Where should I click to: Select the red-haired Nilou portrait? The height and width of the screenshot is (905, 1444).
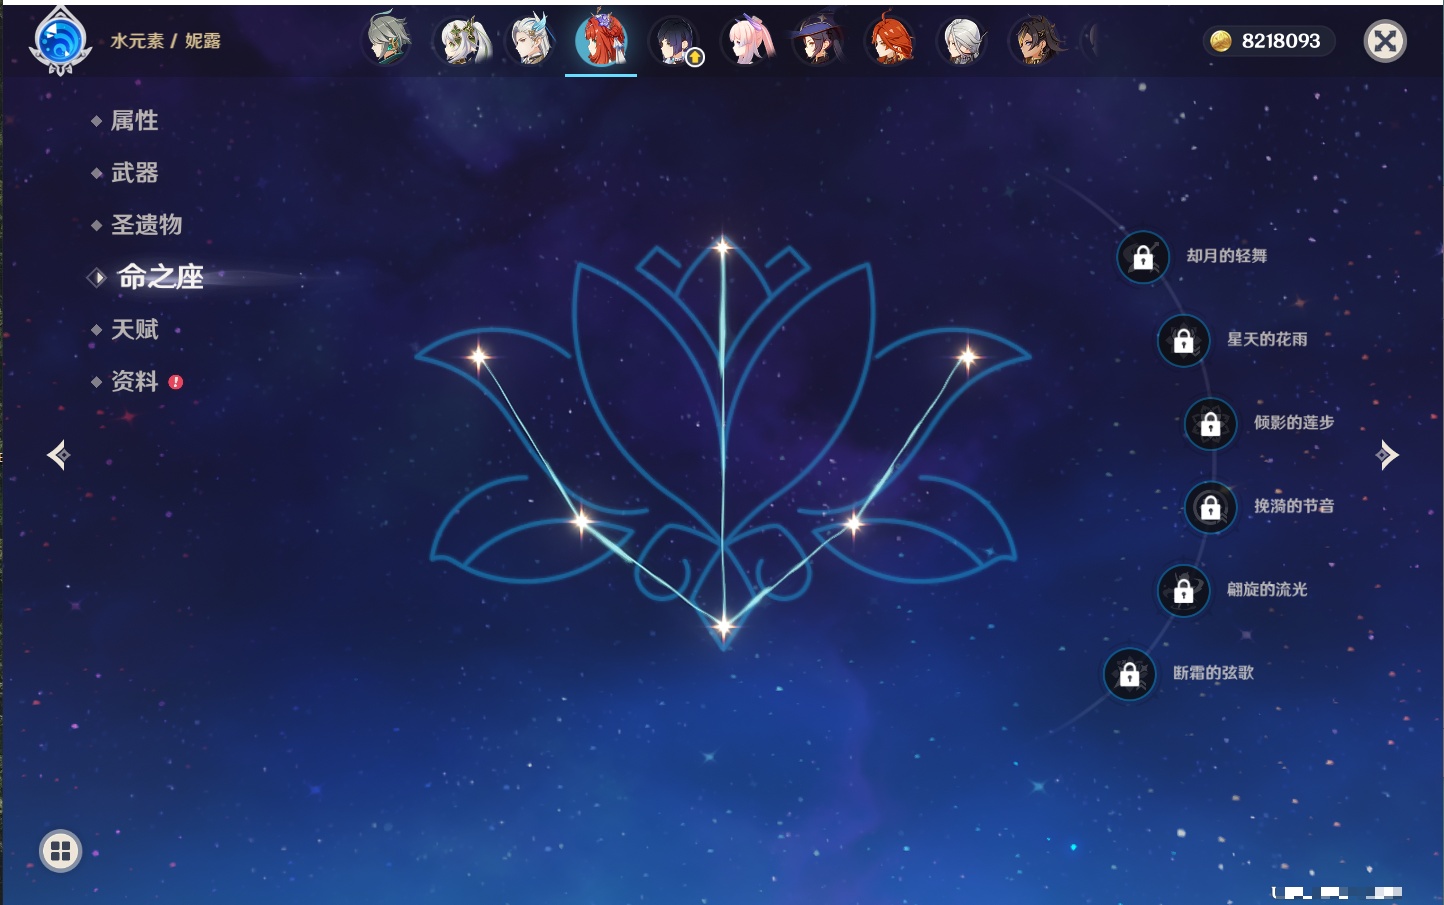[601, 39]
